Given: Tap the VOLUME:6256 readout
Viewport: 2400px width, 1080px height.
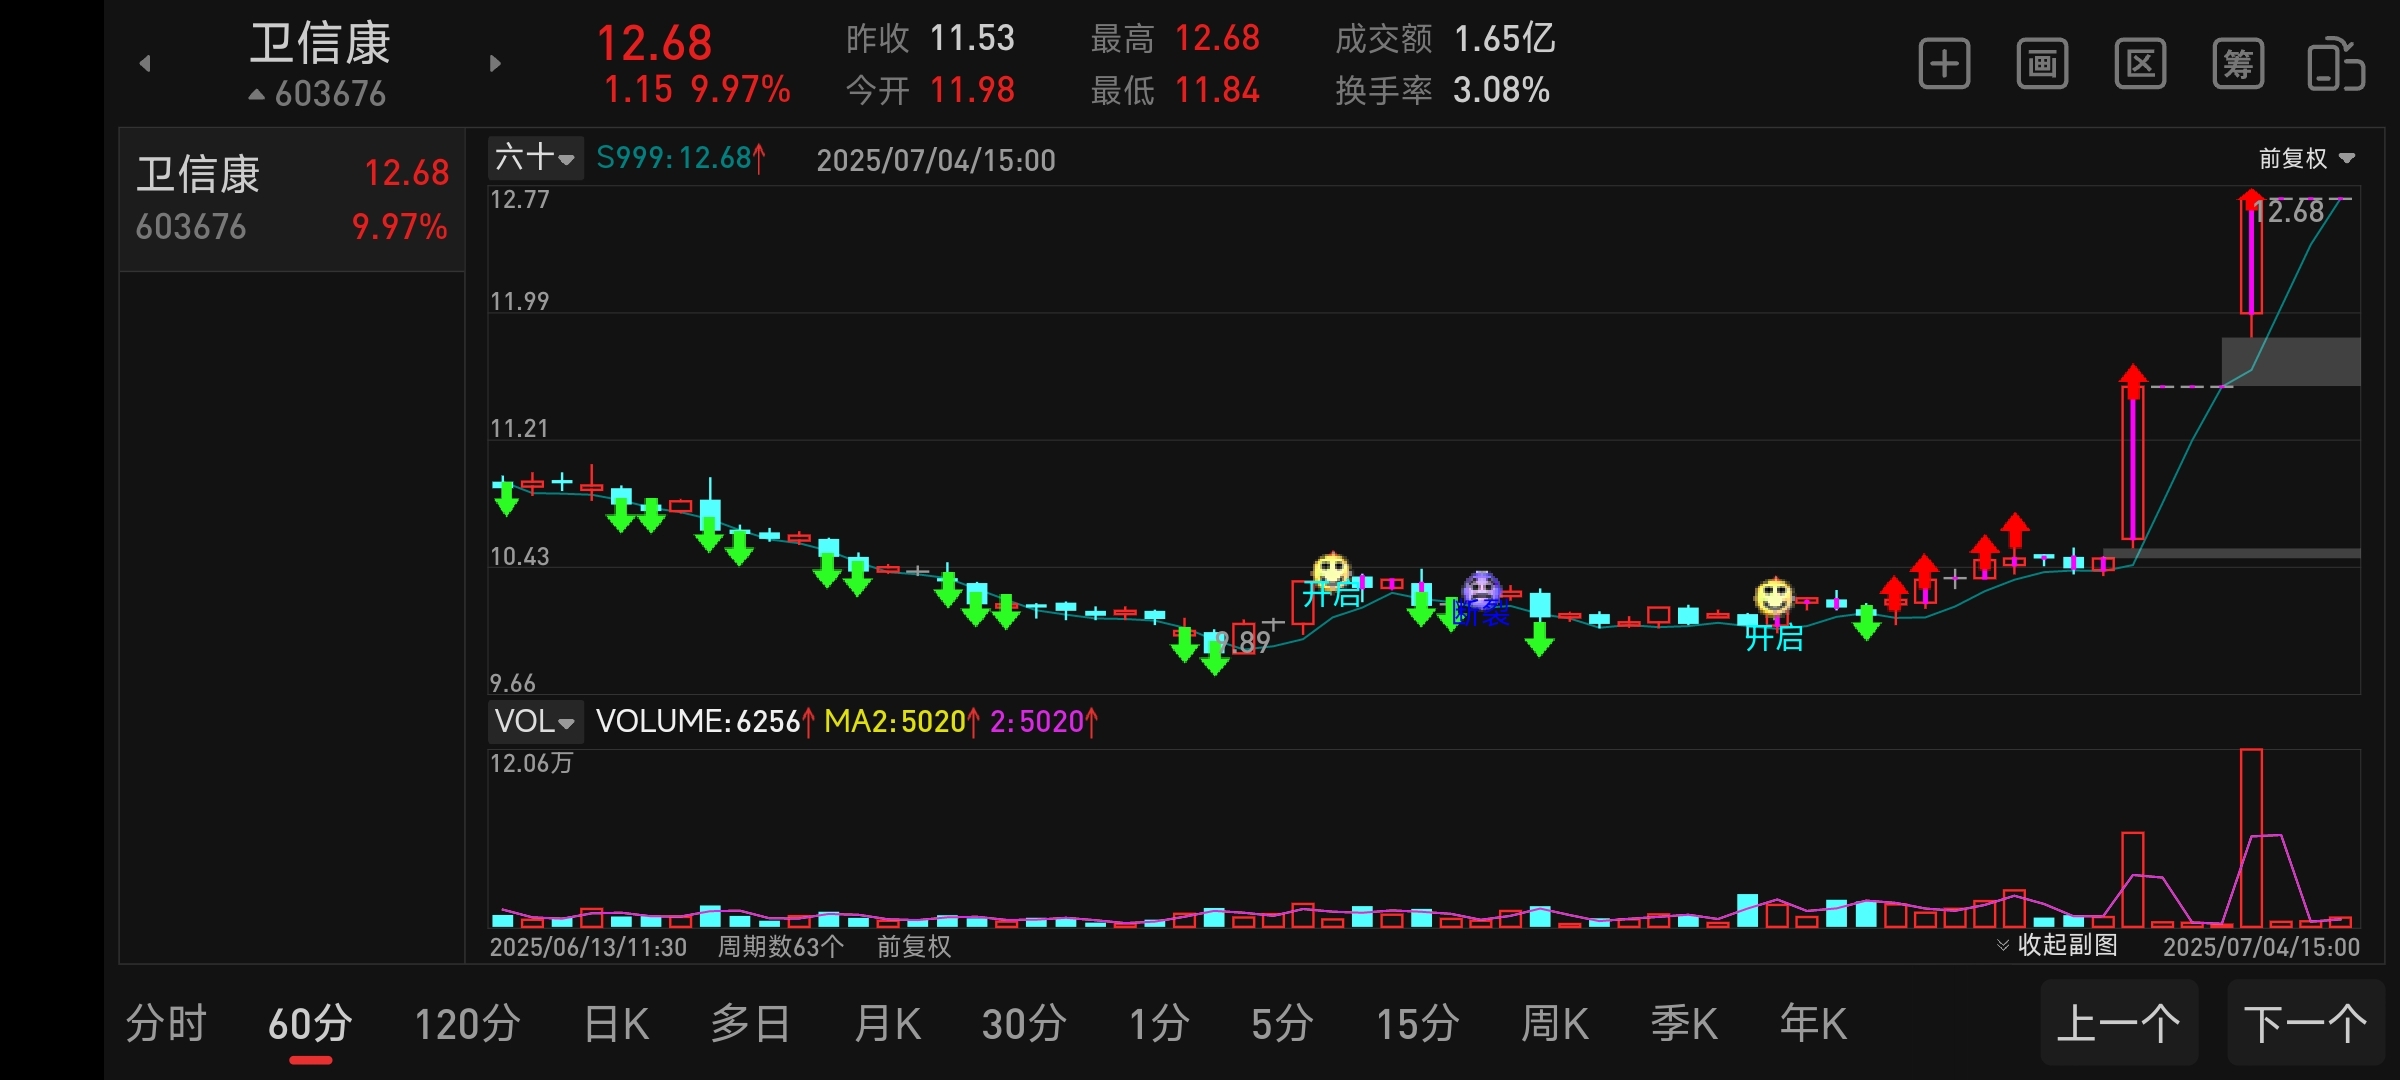Looking at the screenshot, I should (706, 721).
